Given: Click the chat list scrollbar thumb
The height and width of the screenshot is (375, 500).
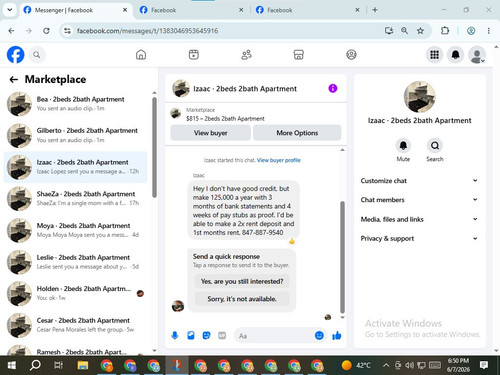Looking at the screenshot, I should 154,147.
